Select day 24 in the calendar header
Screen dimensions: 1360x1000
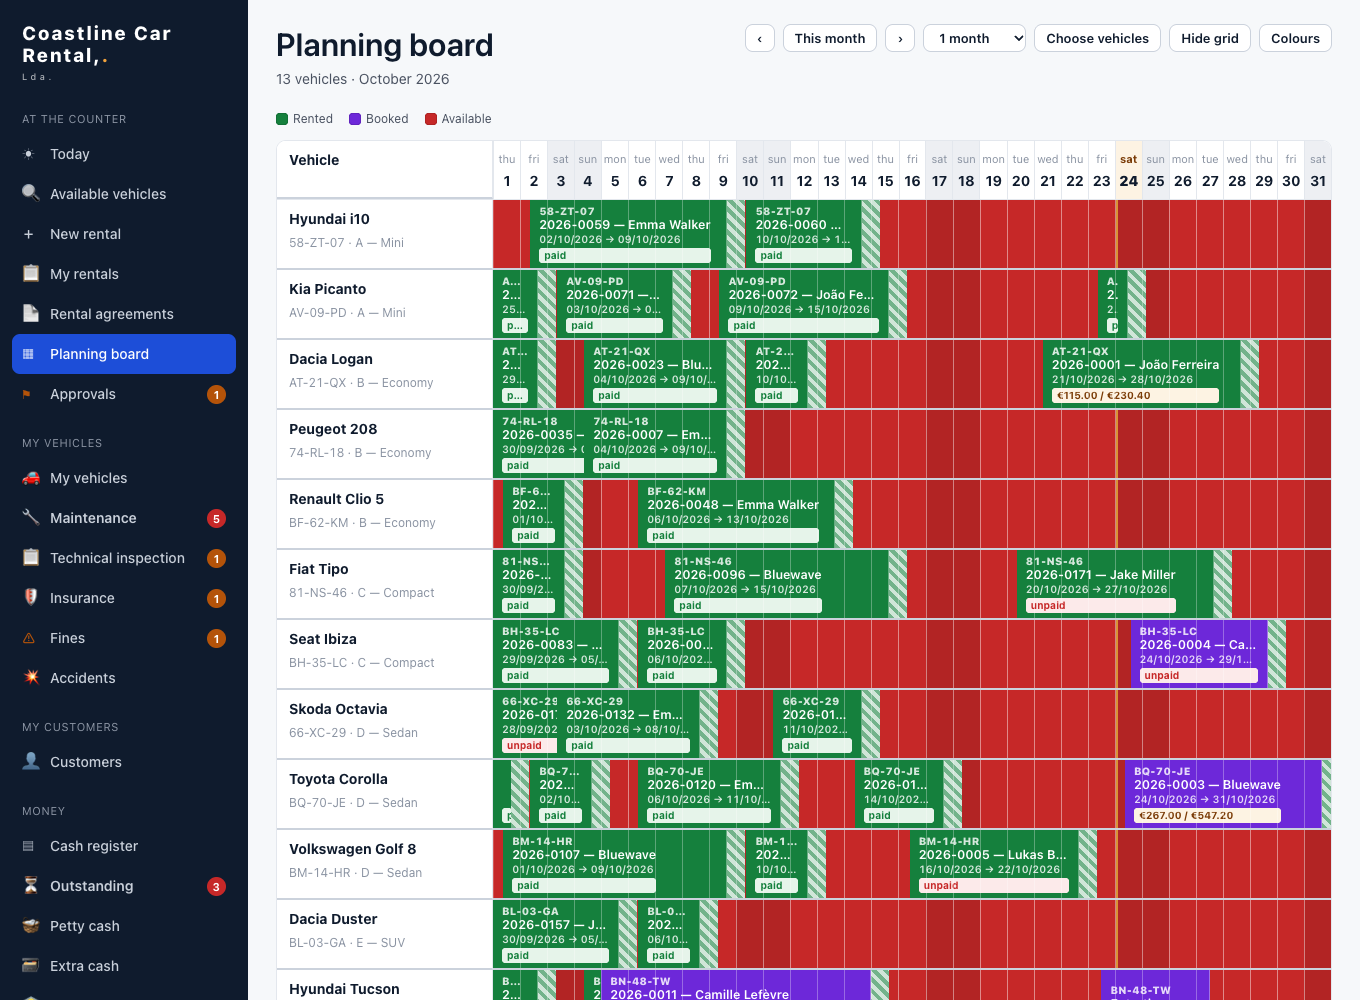click(1128, 171)
